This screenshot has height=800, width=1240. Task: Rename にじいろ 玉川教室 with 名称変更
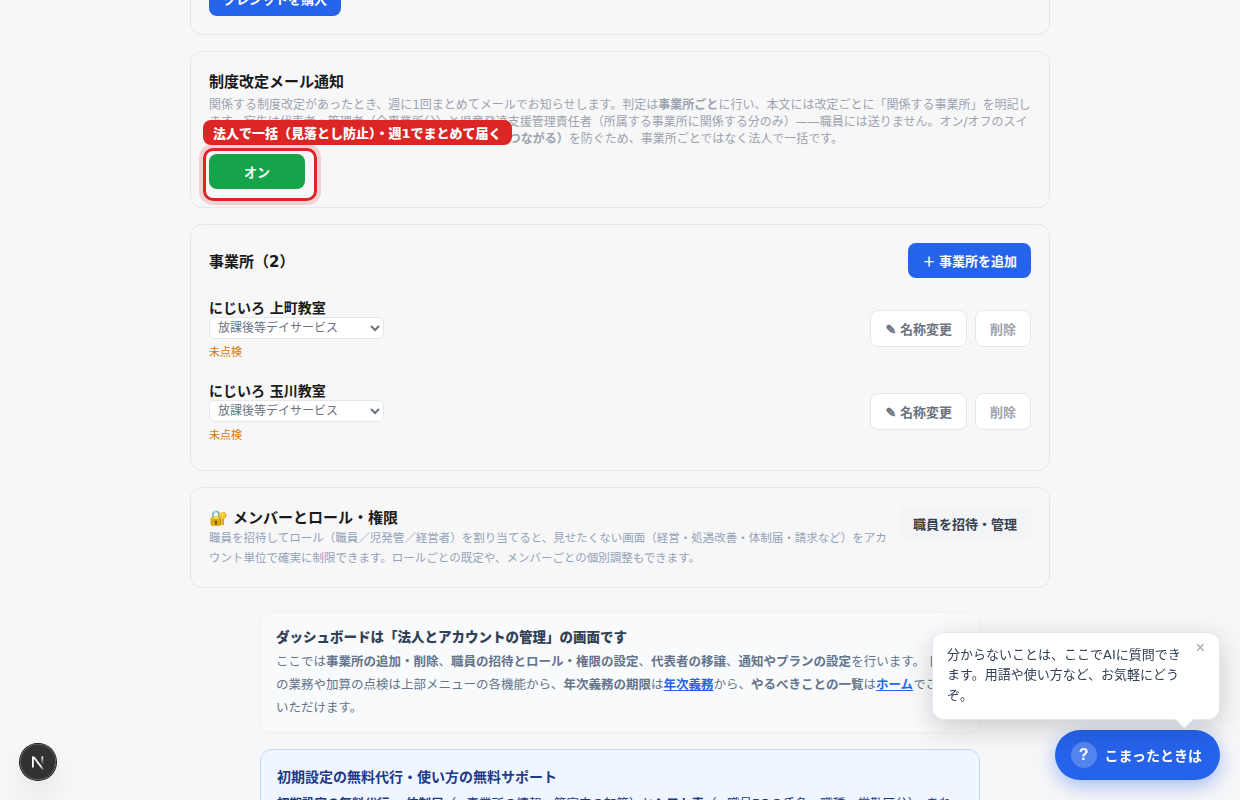coord(918,412)
